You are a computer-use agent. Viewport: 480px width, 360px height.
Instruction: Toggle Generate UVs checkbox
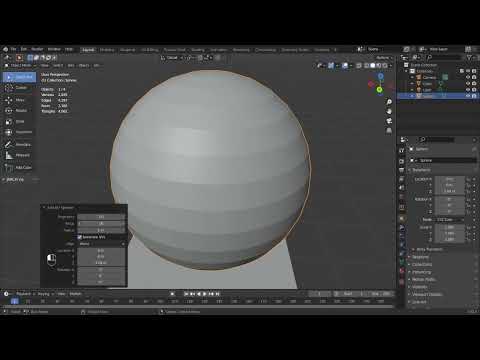(x=80, y=237)
